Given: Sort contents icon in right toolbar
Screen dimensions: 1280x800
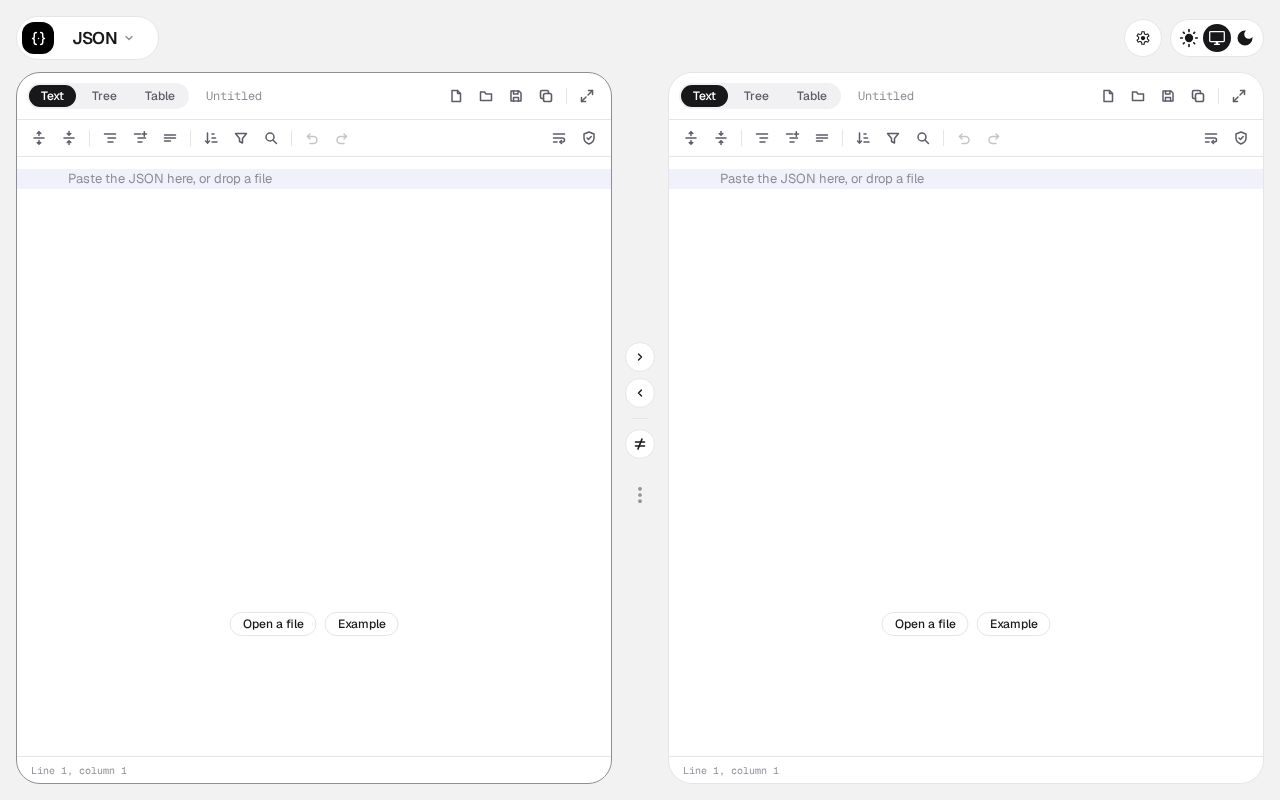Looking at the screenshot, I should pos(863,138).
